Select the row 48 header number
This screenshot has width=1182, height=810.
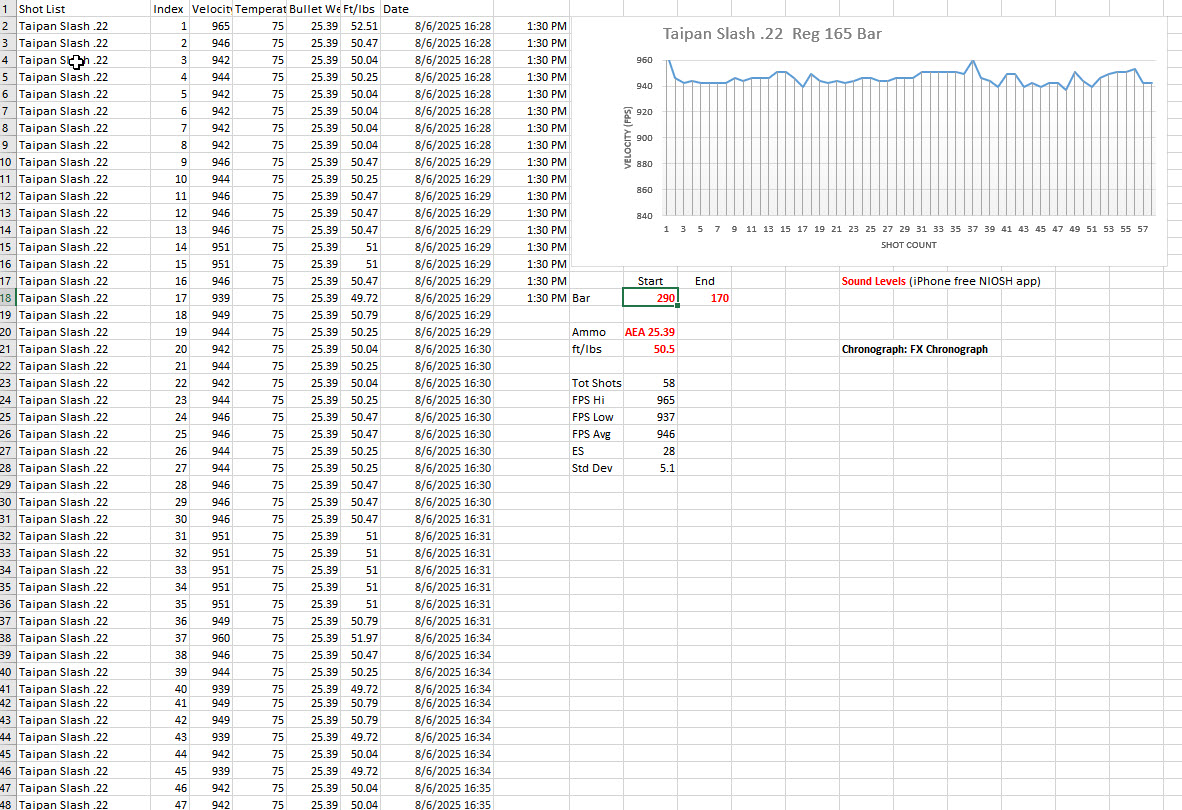tap(8, 804)
